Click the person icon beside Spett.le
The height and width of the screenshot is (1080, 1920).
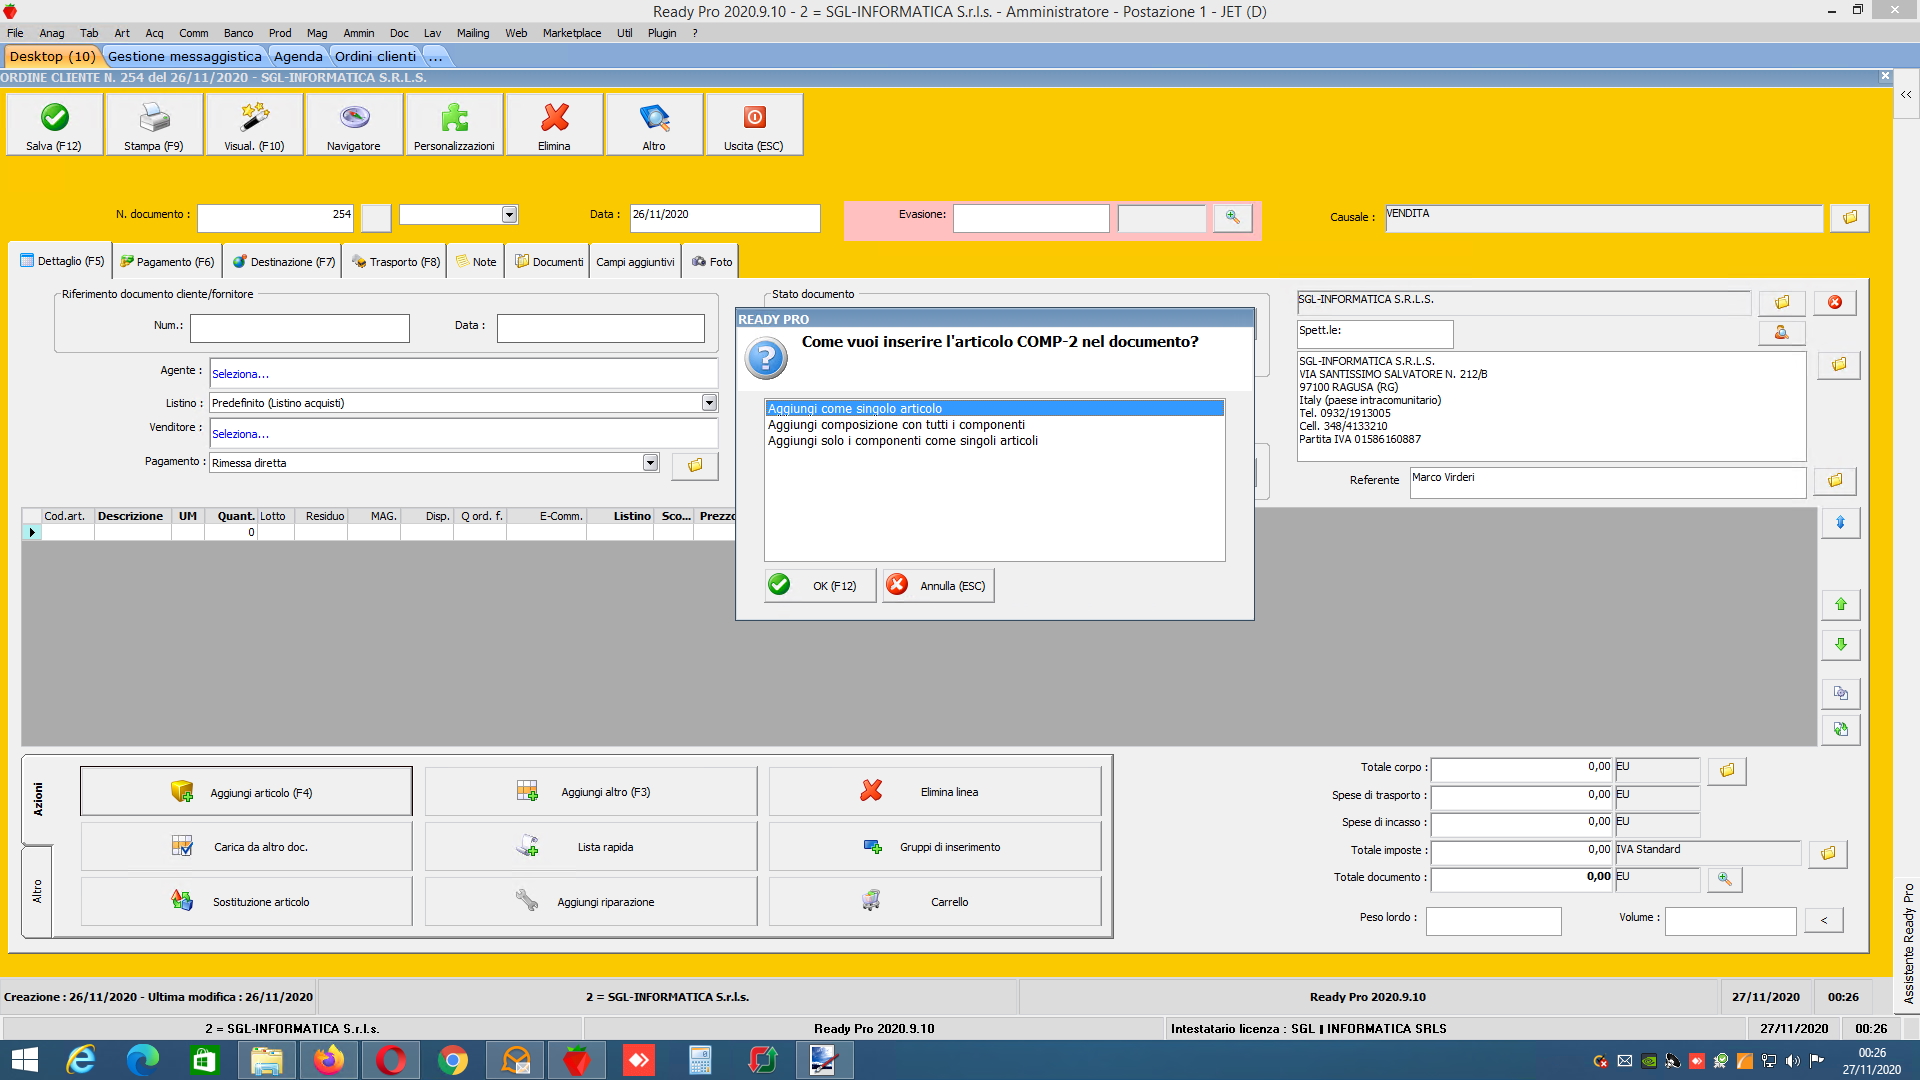coord(1782,332)
